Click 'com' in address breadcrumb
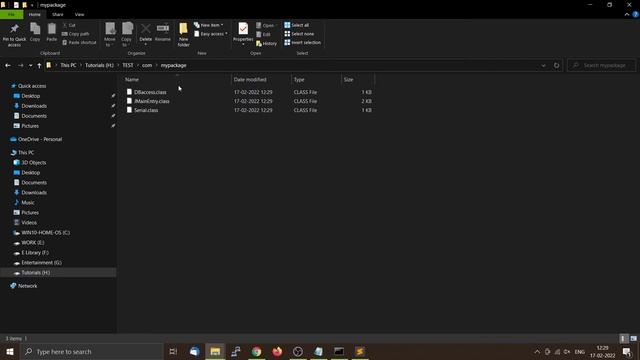The image size is (640, 360). [x=147, y=65]
